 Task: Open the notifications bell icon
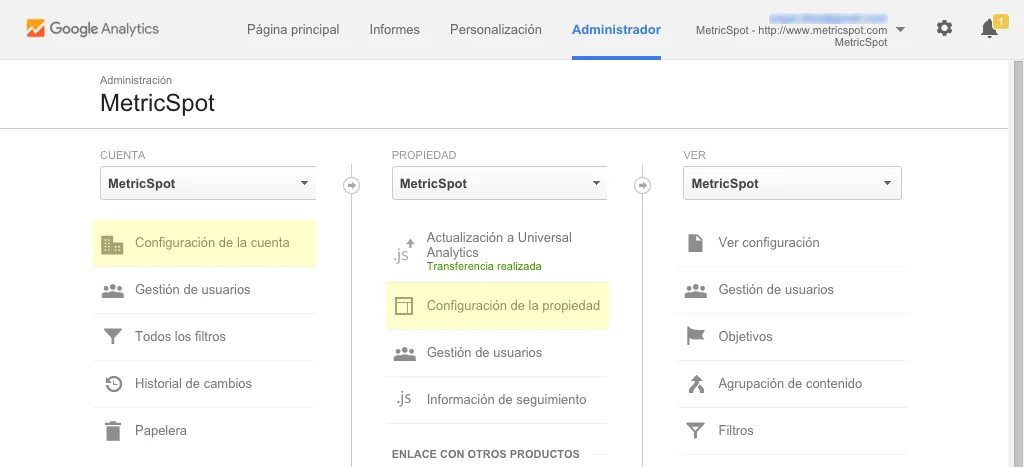pyautogui.click(x=989, y=29)
